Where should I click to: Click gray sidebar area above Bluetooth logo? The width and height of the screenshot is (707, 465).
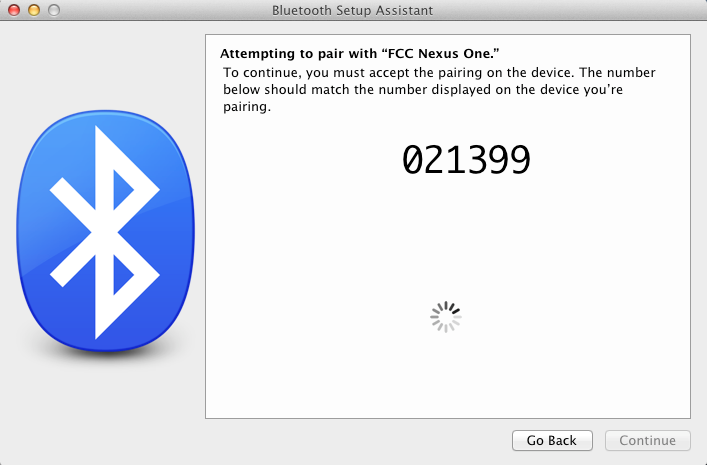[x=104, y=65]
